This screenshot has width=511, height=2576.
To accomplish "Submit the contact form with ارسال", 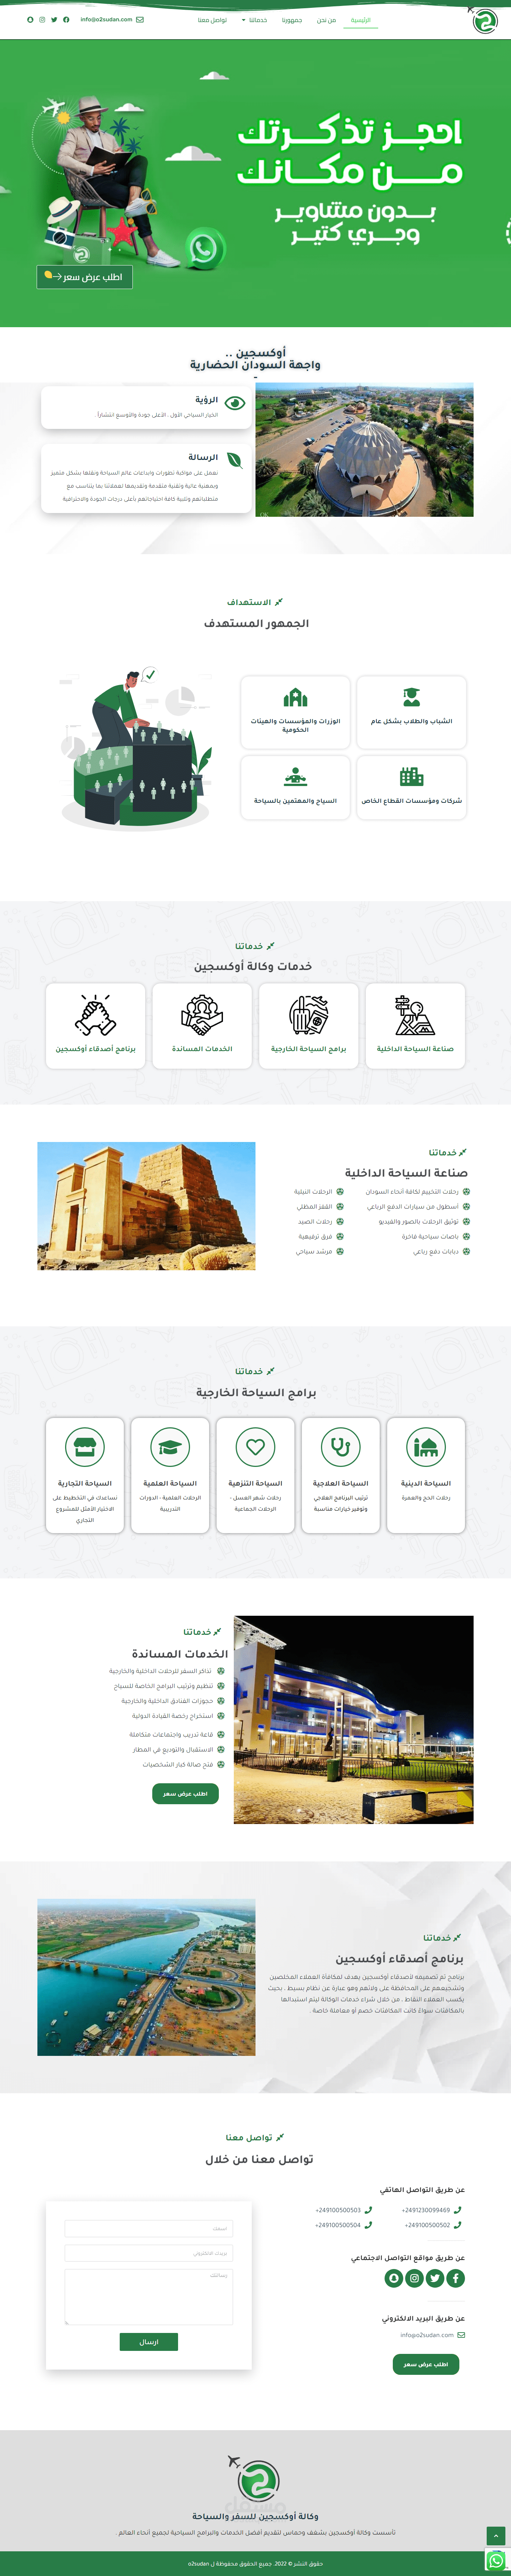I will 149,2341.
